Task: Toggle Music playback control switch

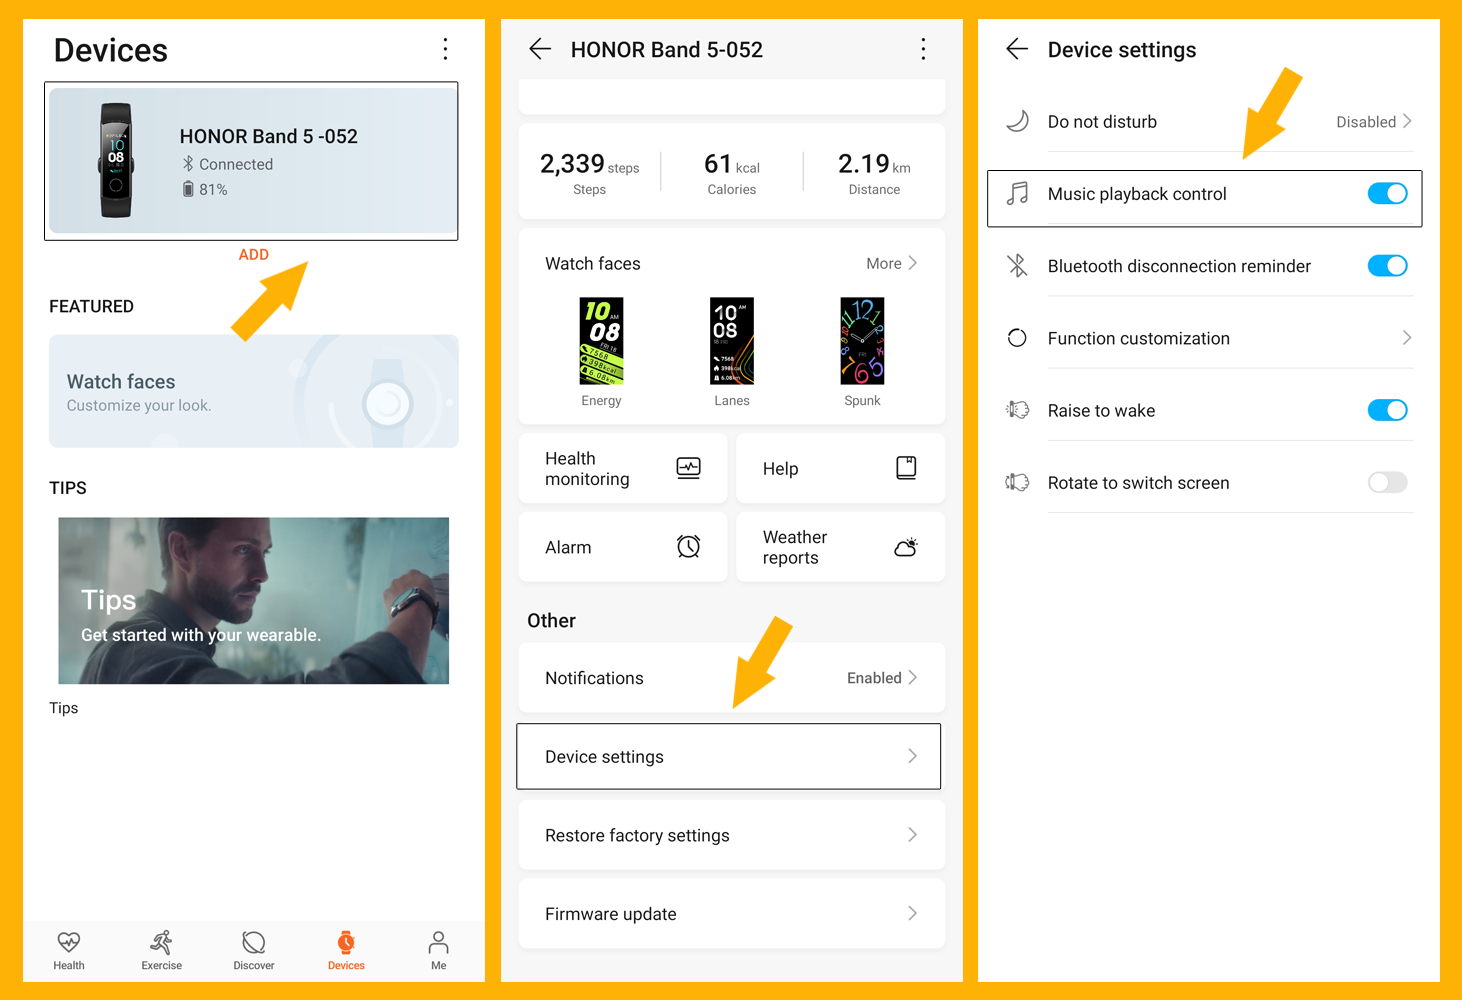Action: (x=1387, y=194)
